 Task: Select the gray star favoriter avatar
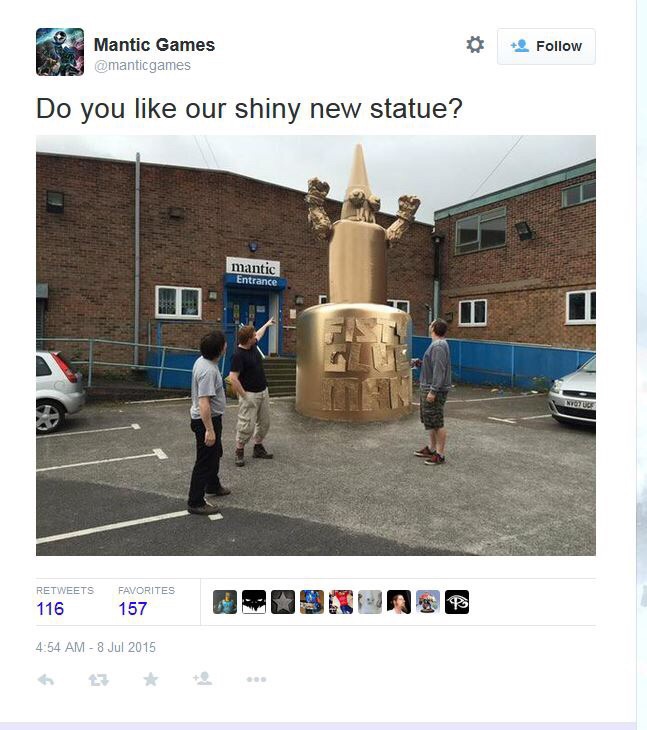tap(283, 602)
